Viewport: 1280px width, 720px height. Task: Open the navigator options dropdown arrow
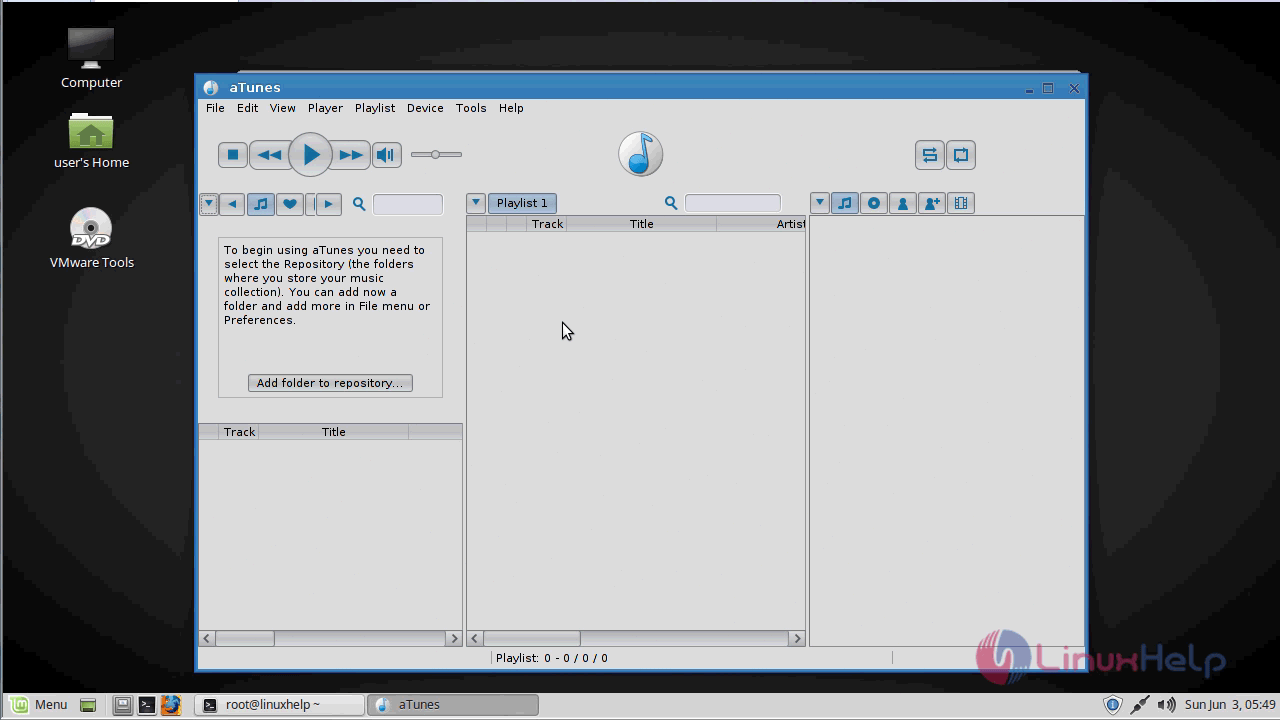pyautogui.click(x=208, y=204)
